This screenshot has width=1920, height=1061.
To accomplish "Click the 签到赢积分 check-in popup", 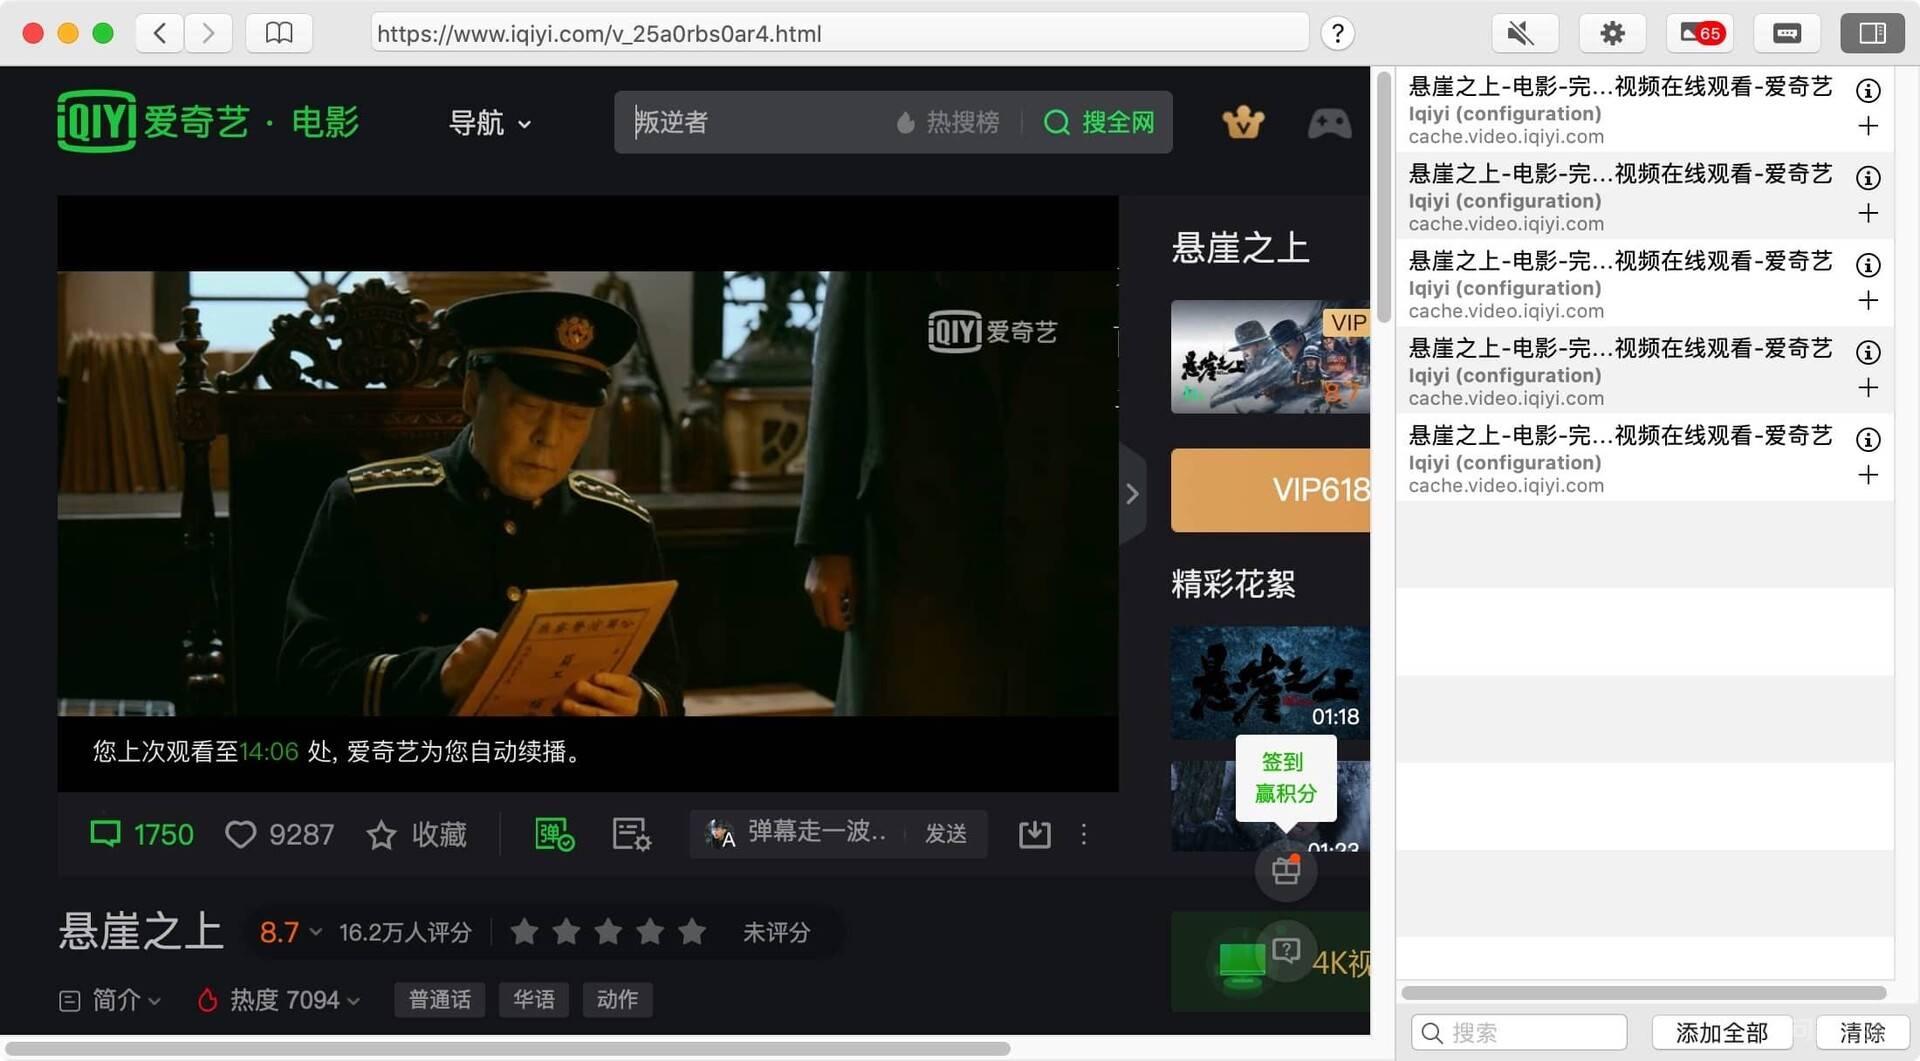I will [x=1285, y=778].
